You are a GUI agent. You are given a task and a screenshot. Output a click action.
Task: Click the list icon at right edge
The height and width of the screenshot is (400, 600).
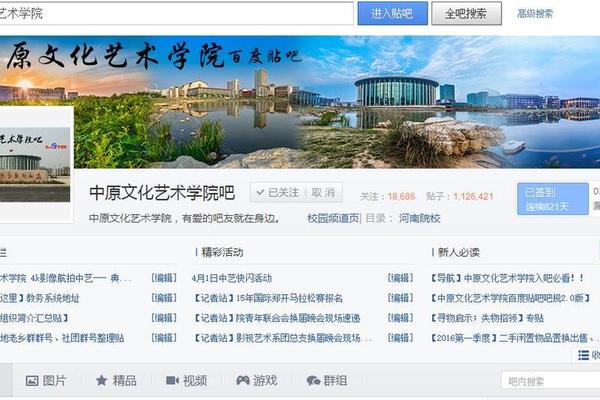584,355
